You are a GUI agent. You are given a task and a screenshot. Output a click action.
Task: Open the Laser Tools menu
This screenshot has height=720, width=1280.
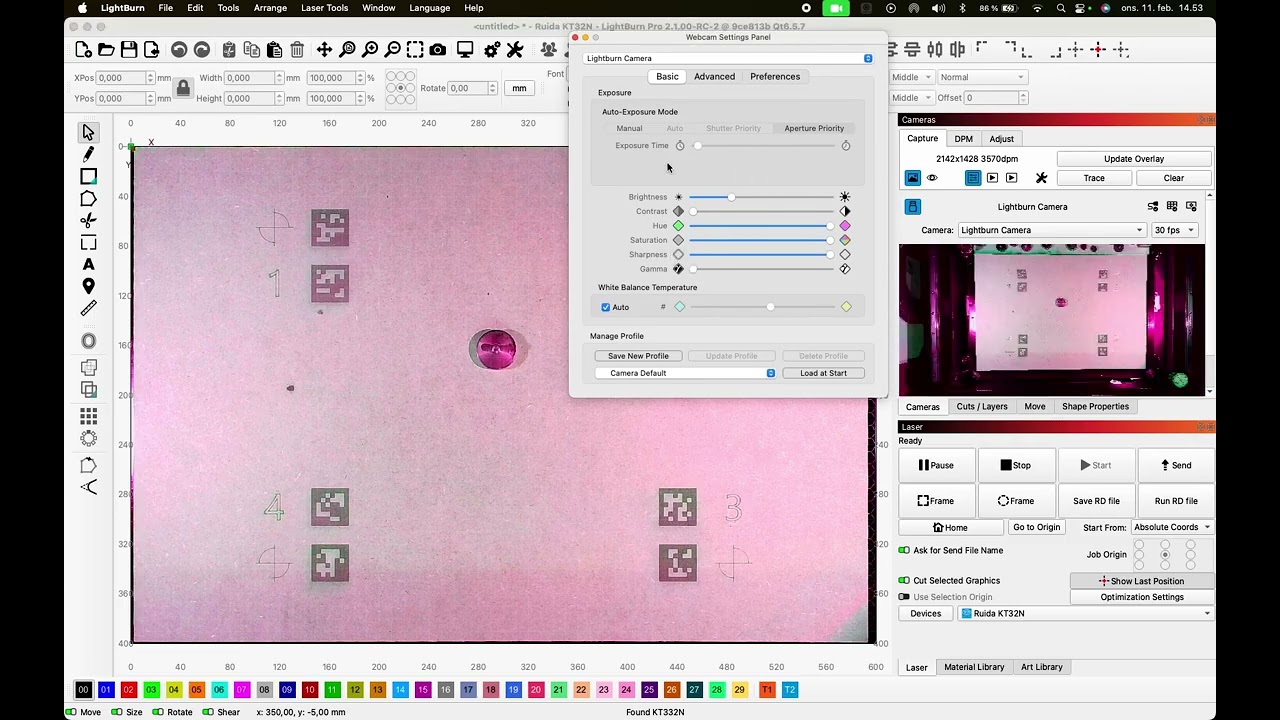pos(324,8)
